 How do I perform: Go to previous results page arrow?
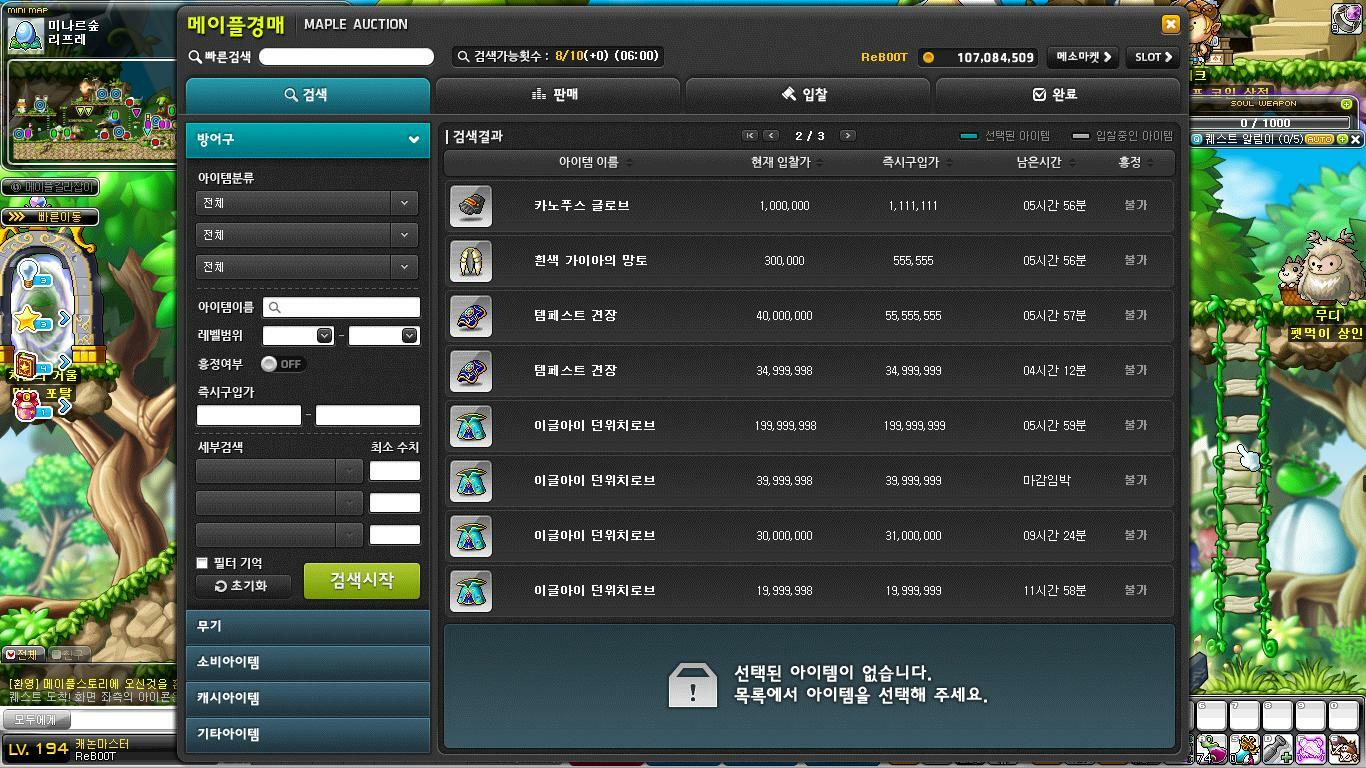(x=771, y=136)
